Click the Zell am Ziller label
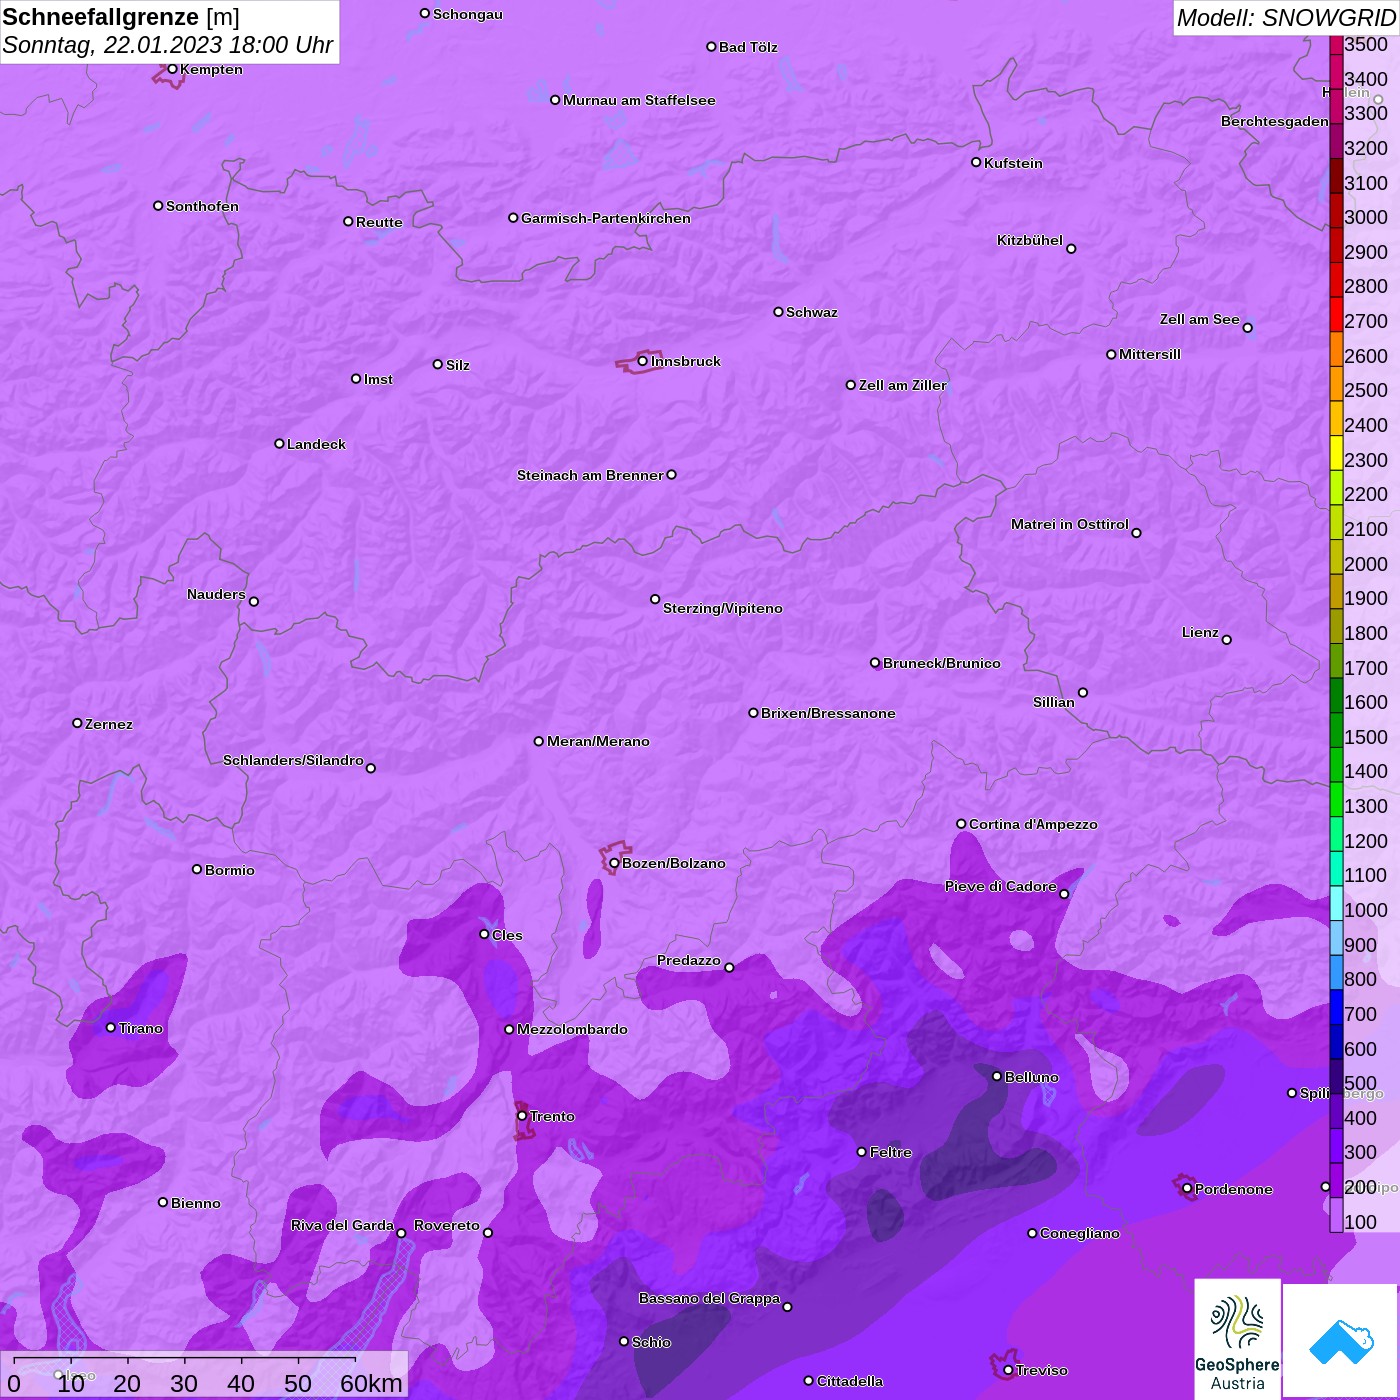Screen dimensions: 1400x1400 click(x=903, y=385)
